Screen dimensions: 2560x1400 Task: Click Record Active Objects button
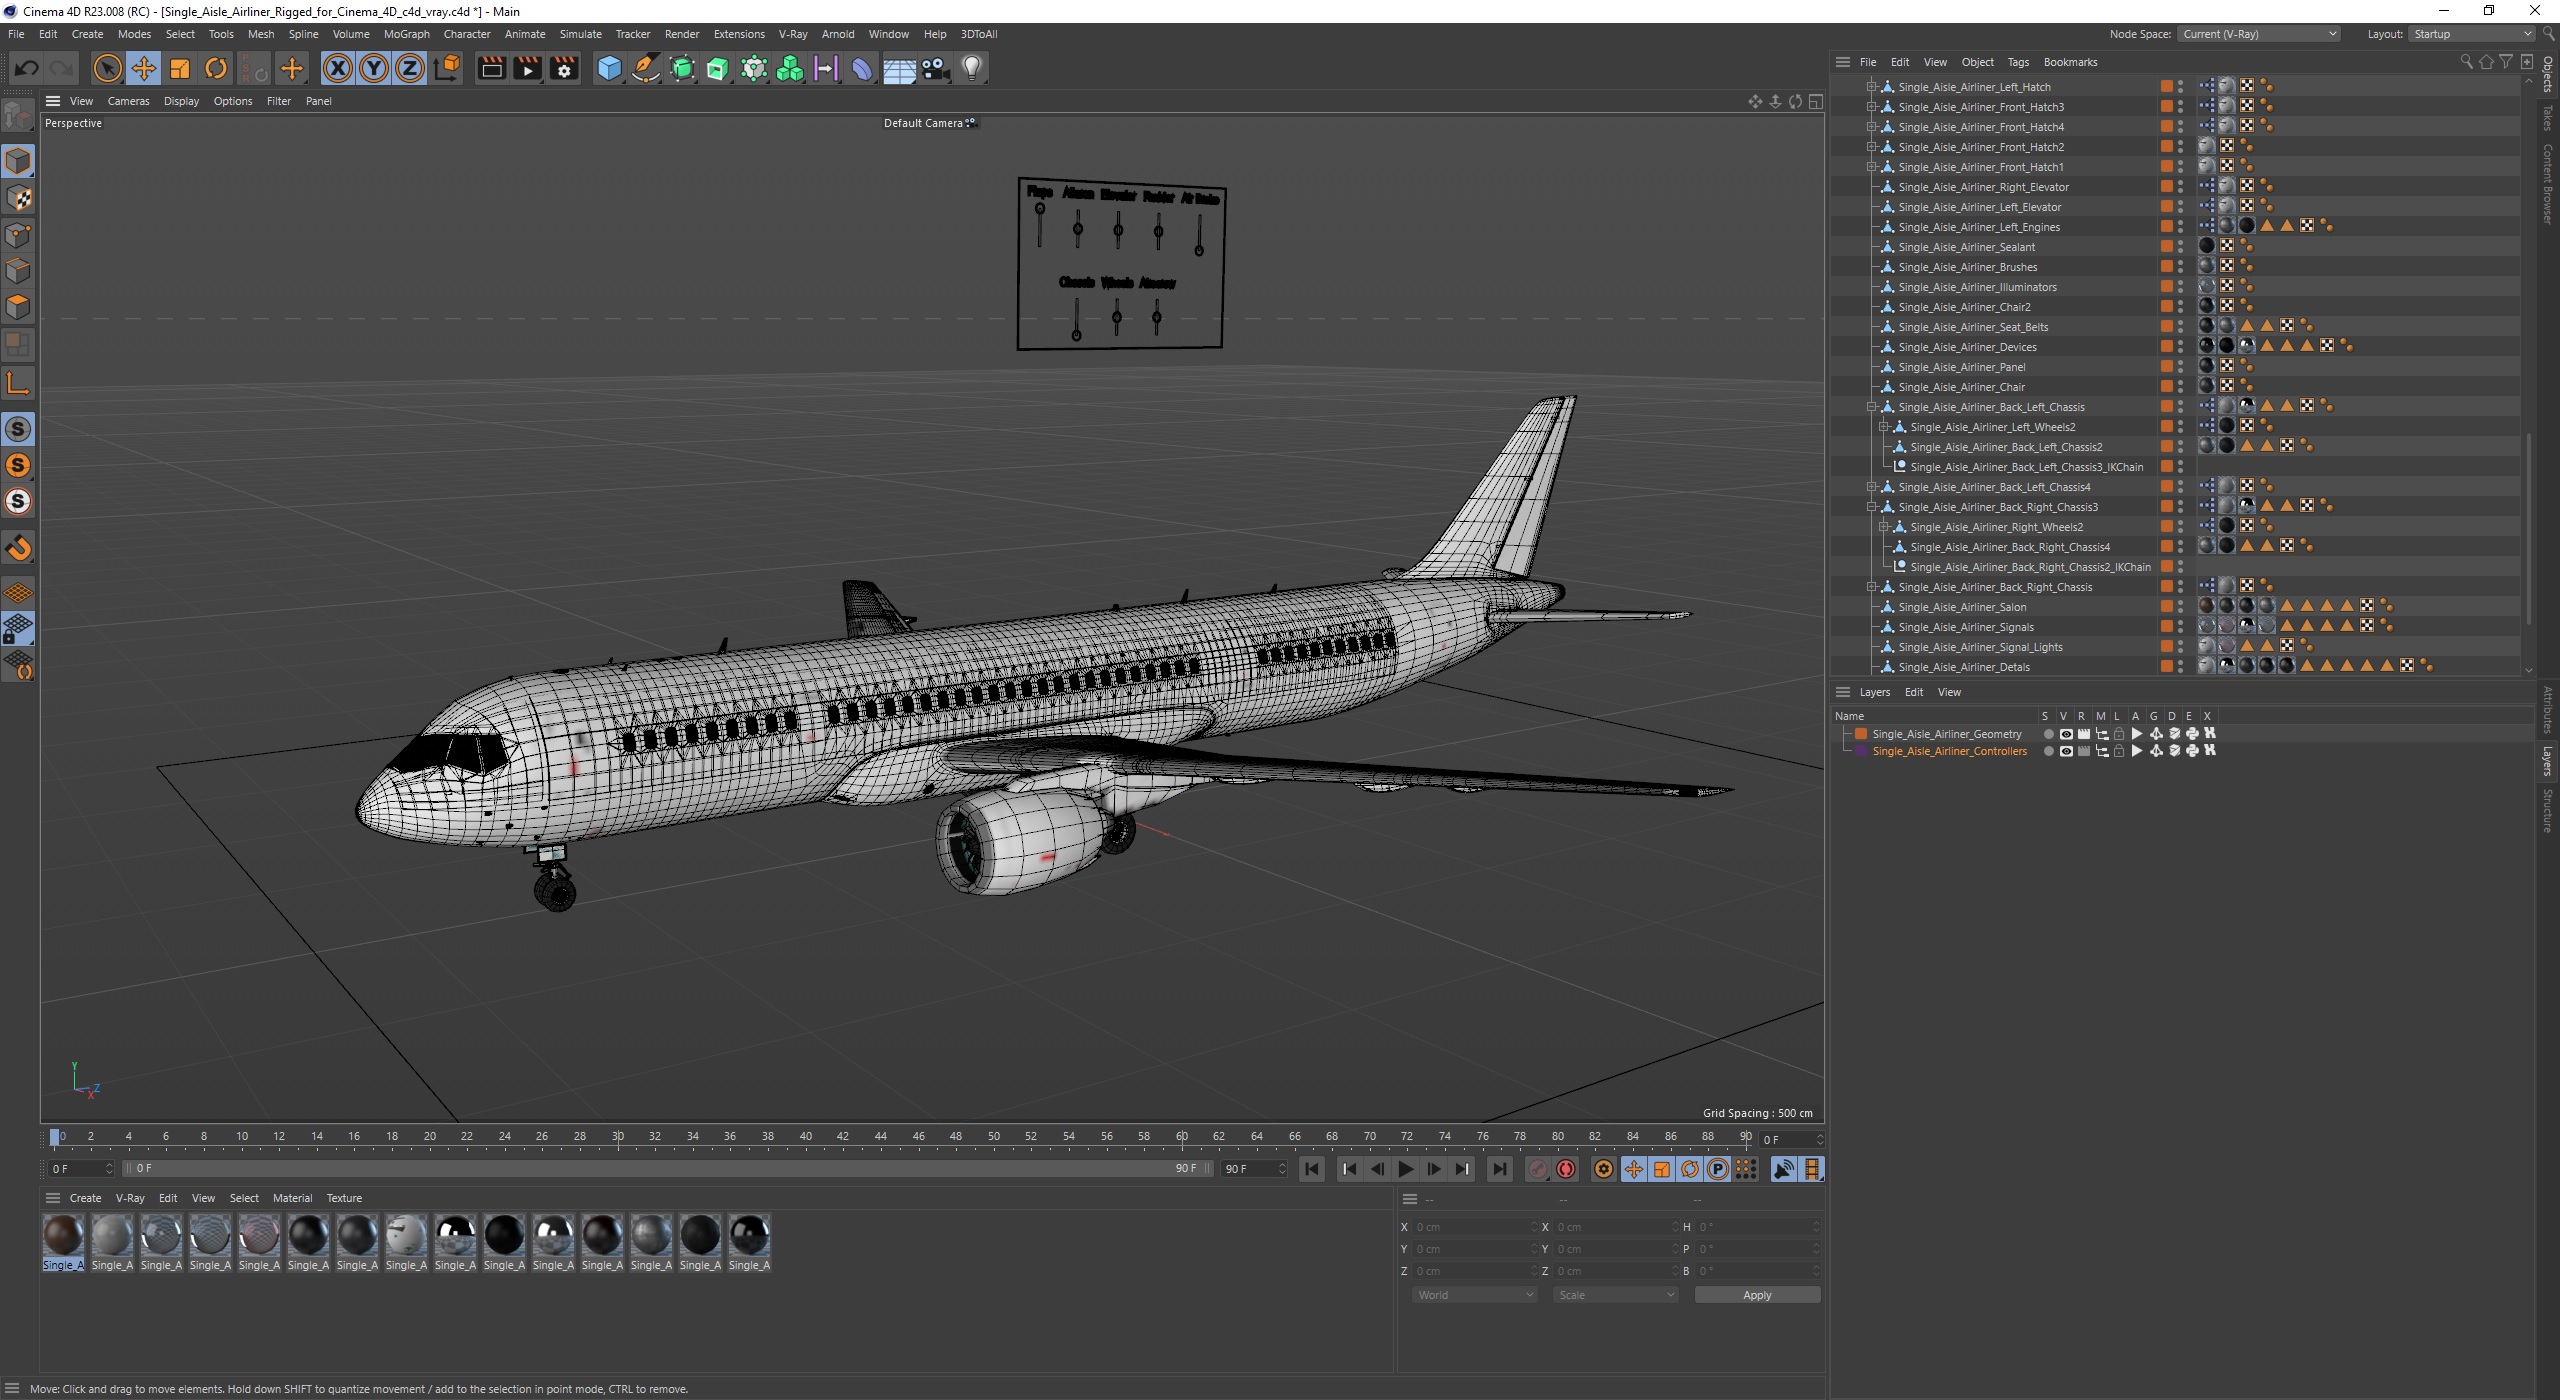pyautogui.click(x=1538, y=1169)
